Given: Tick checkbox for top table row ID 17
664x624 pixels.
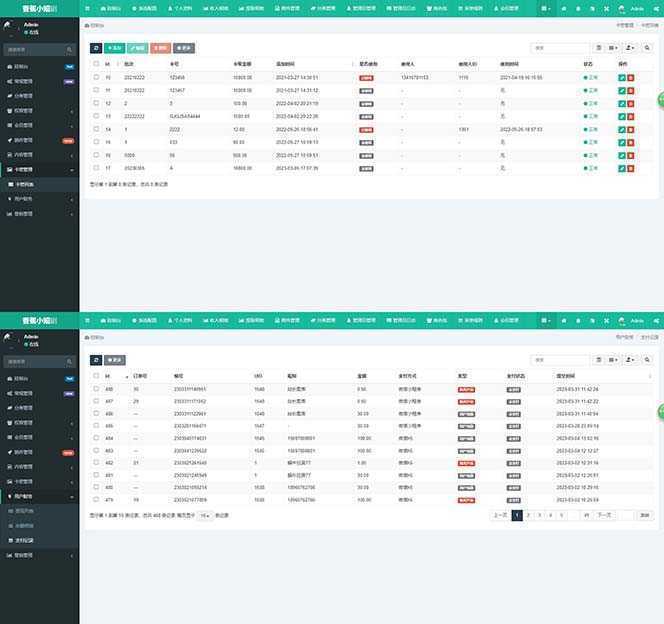Looking at the screenshot, I should pos(96,168).
